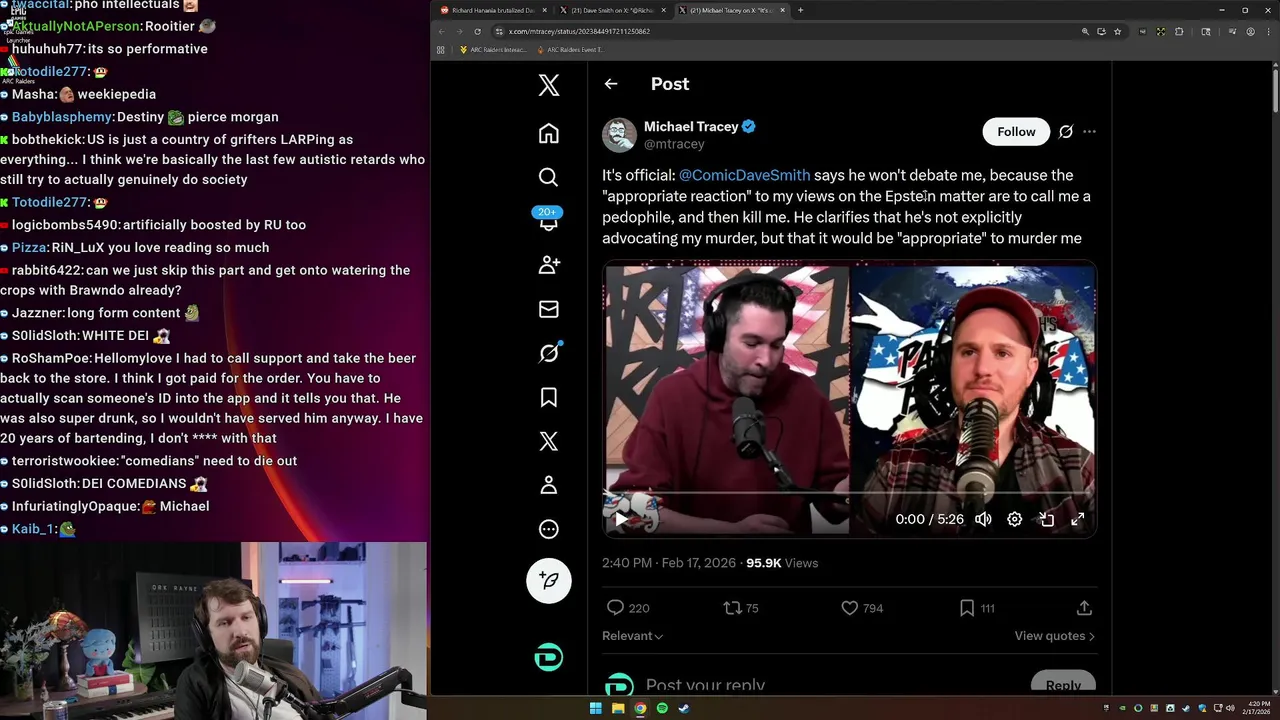
Task: Open the taskbar clock showing 4:20 PM
Action: point(1258,708)
